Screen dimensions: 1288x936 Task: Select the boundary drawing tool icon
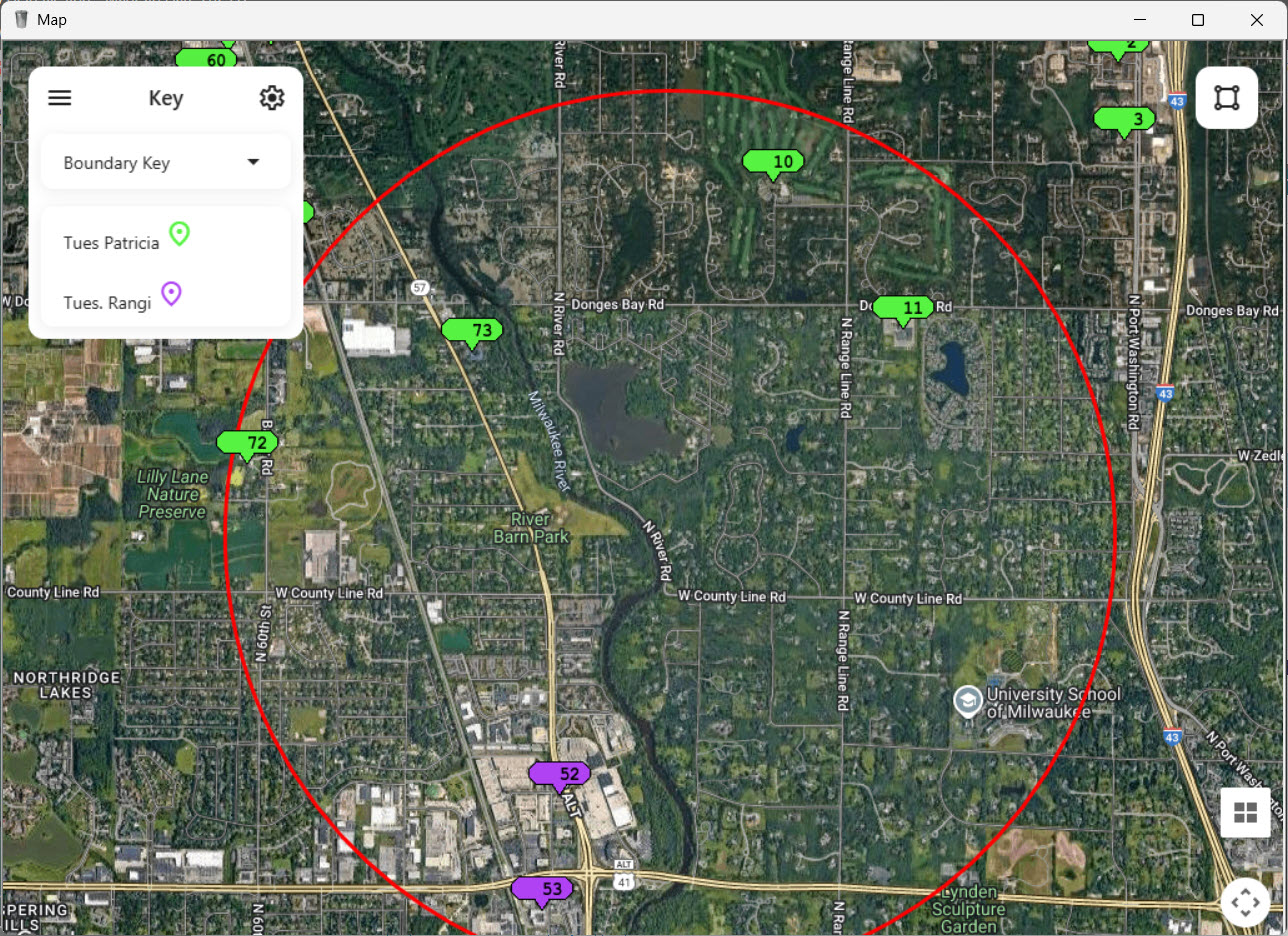pyautogui.click(x=1226, y=98)
